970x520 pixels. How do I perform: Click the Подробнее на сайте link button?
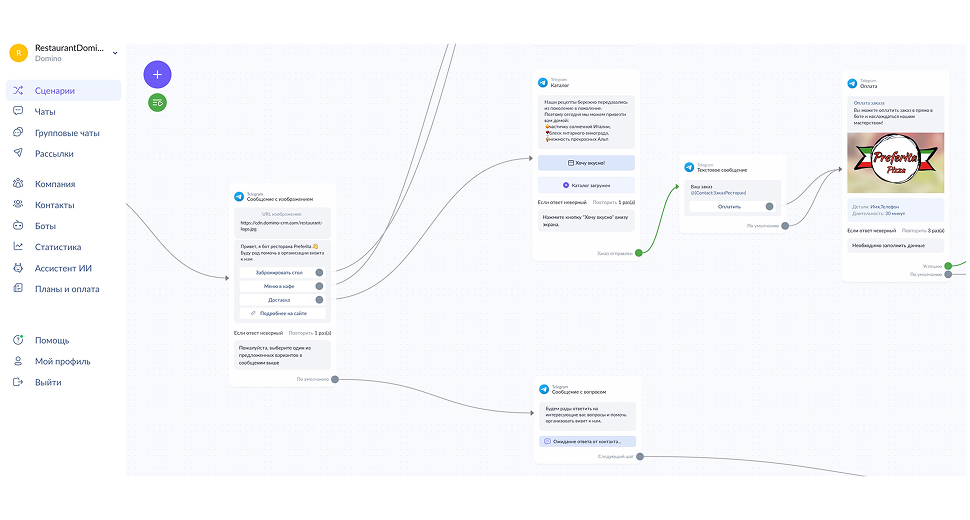(x=279, y=313)
